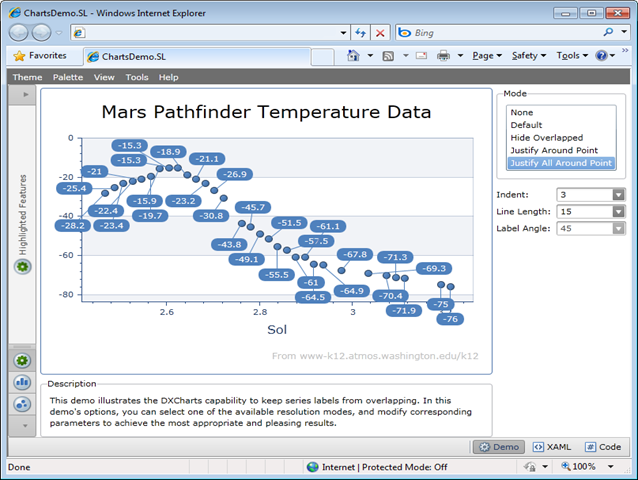
Task: Open zoom level dropdown arrow
Action: 610,467
